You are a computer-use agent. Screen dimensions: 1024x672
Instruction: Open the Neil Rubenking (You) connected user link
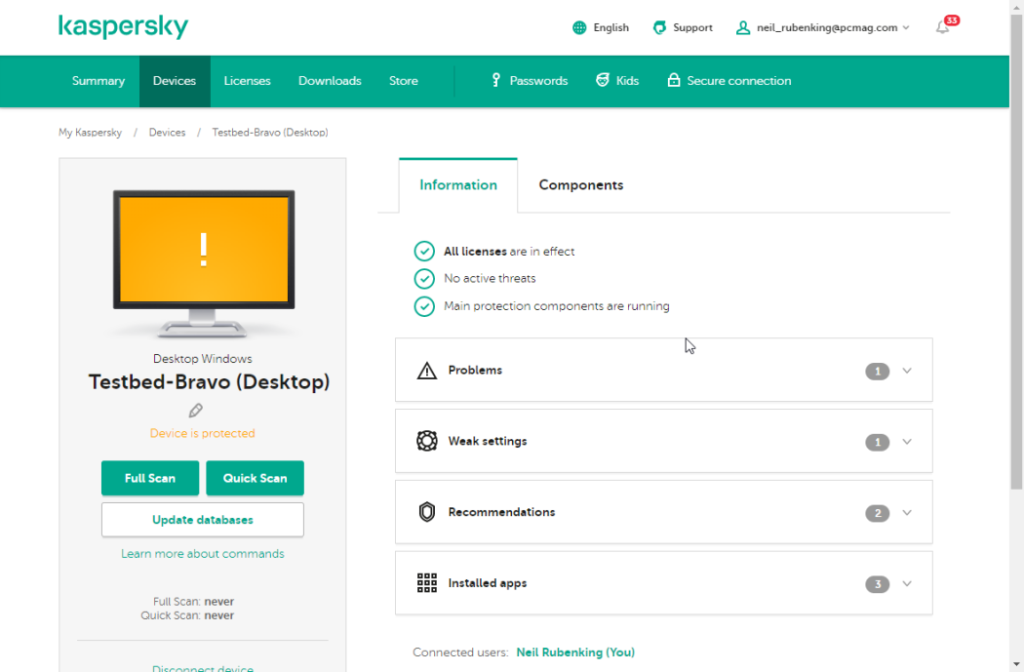coord(575,651)
